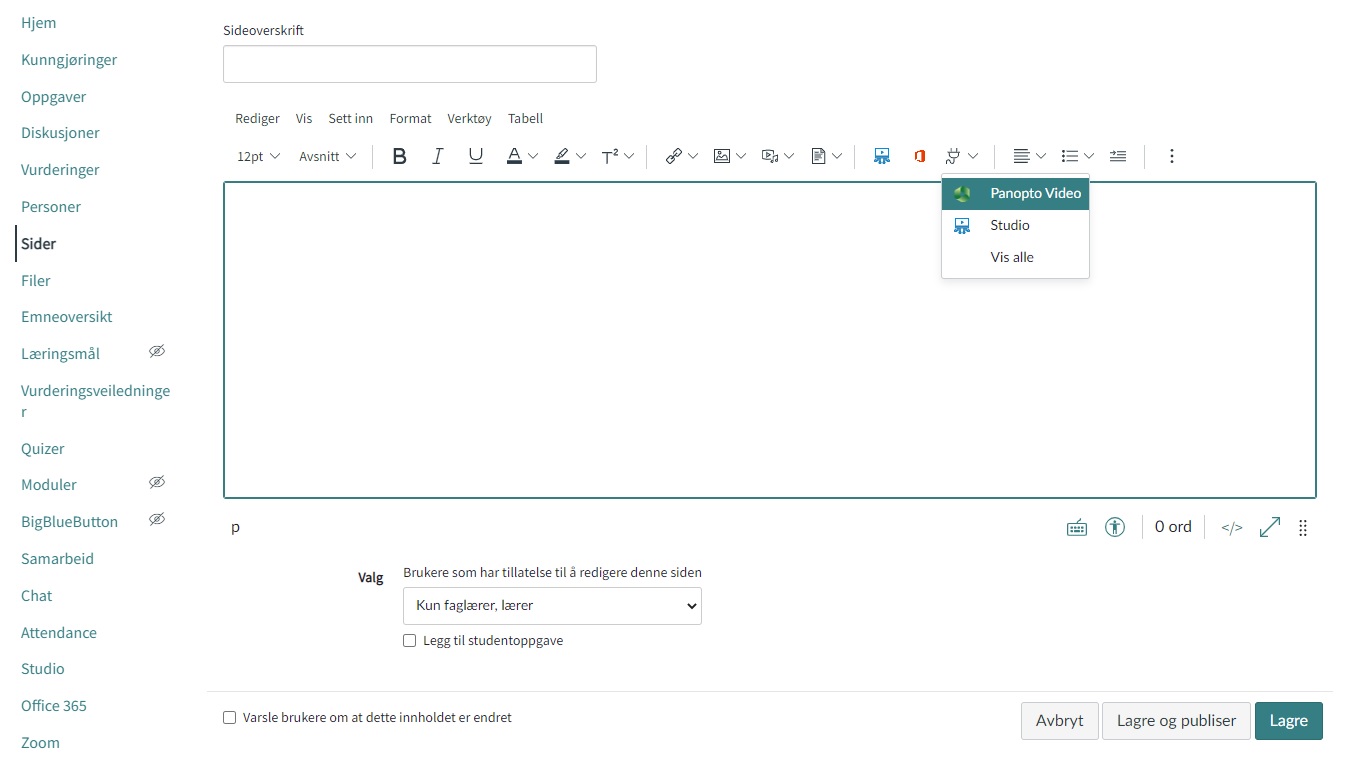Apply text color with the A icon
Screen dimensions: 1347x772
coord(514,156)
